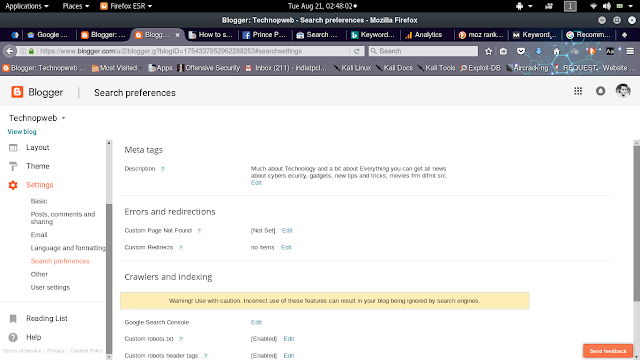Edit Custom Redirects setting
640x360 pixels.
[x=286, y=247]
